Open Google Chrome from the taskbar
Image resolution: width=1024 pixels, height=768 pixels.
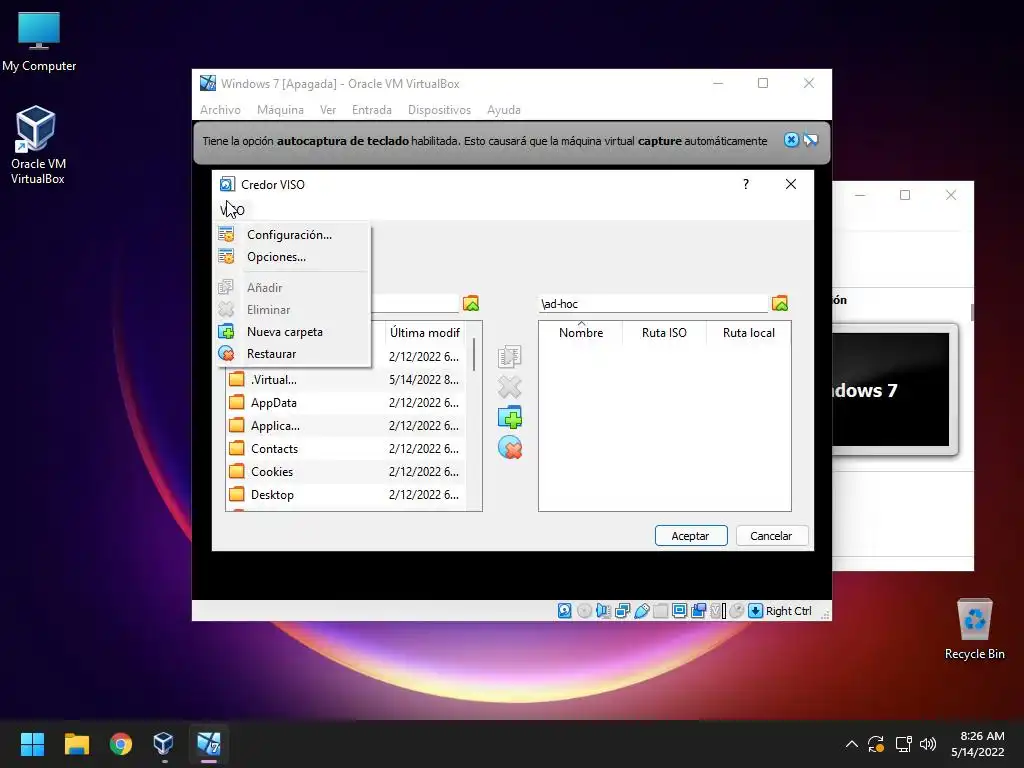coord(121,743)
